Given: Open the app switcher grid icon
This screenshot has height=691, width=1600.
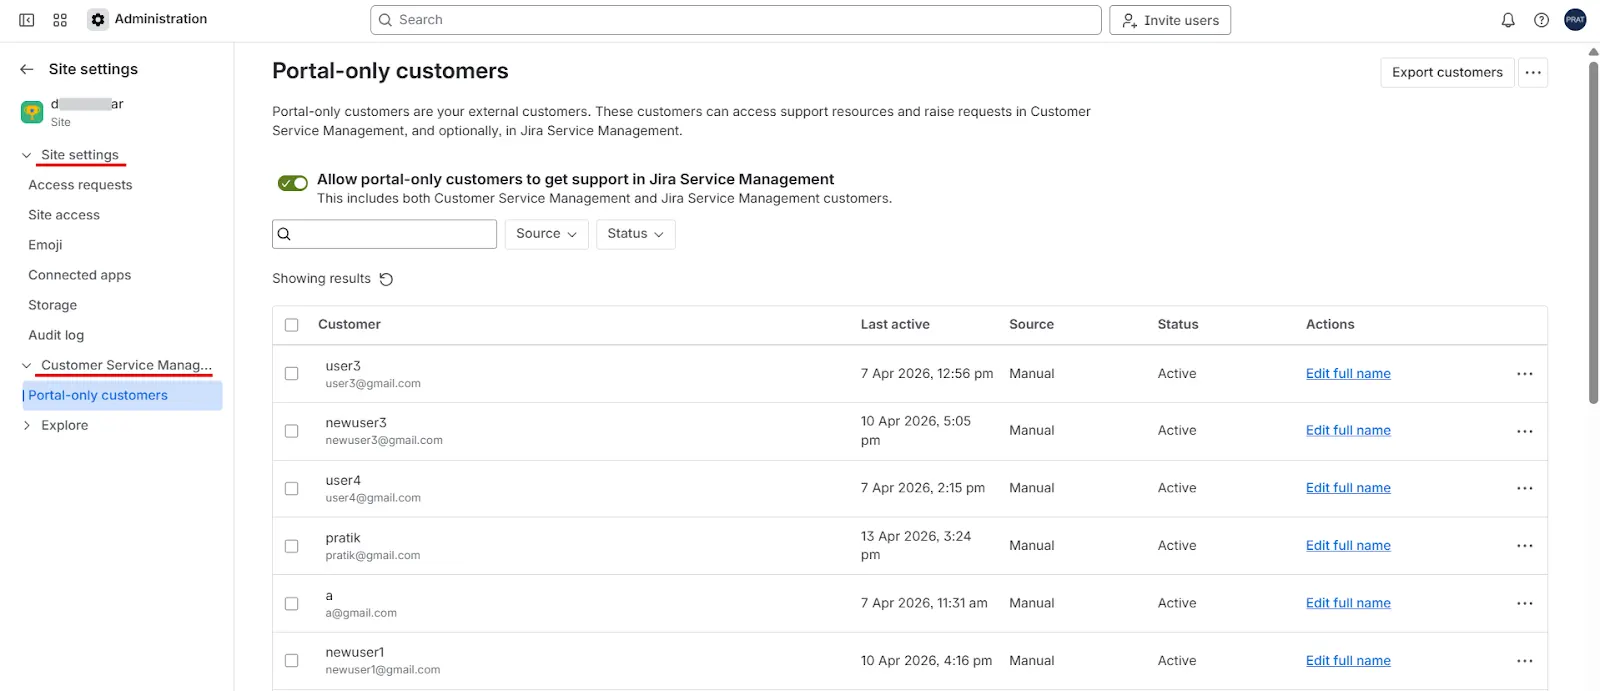Looking at the screenshot, I should (60, 20).
